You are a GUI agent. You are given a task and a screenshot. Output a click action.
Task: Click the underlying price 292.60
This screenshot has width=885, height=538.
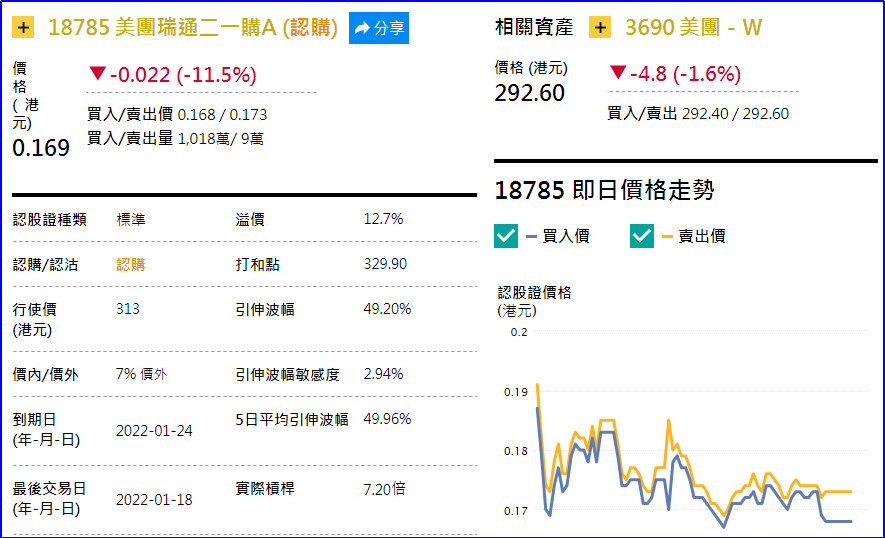click(x=530, y=93)
